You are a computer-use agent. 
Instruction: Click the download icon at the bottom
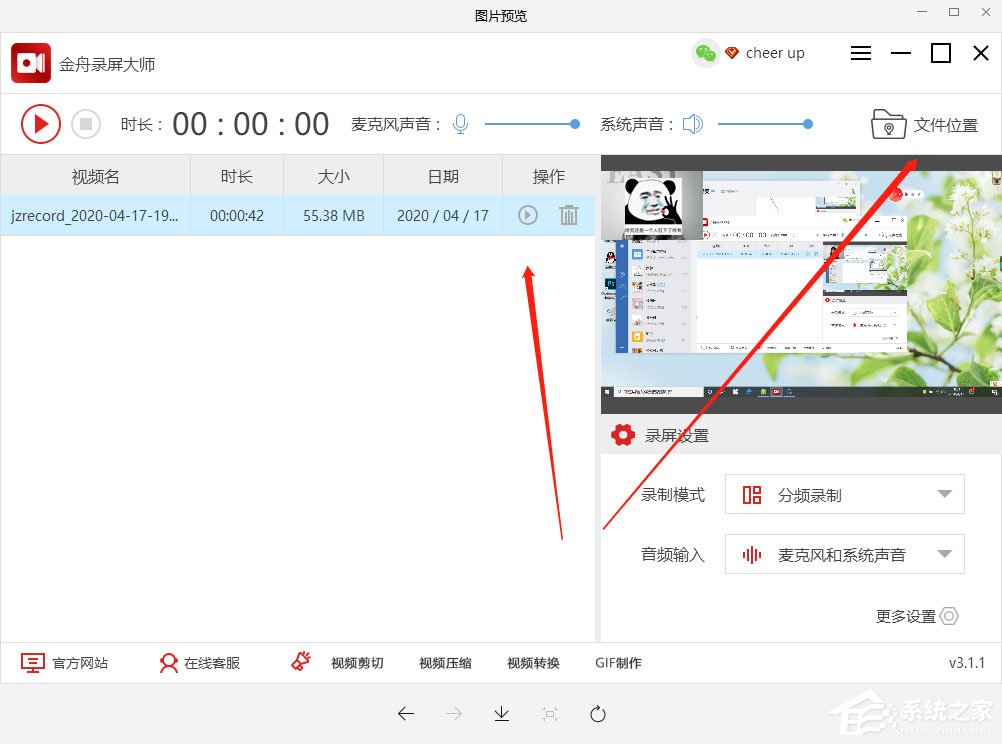501,713
